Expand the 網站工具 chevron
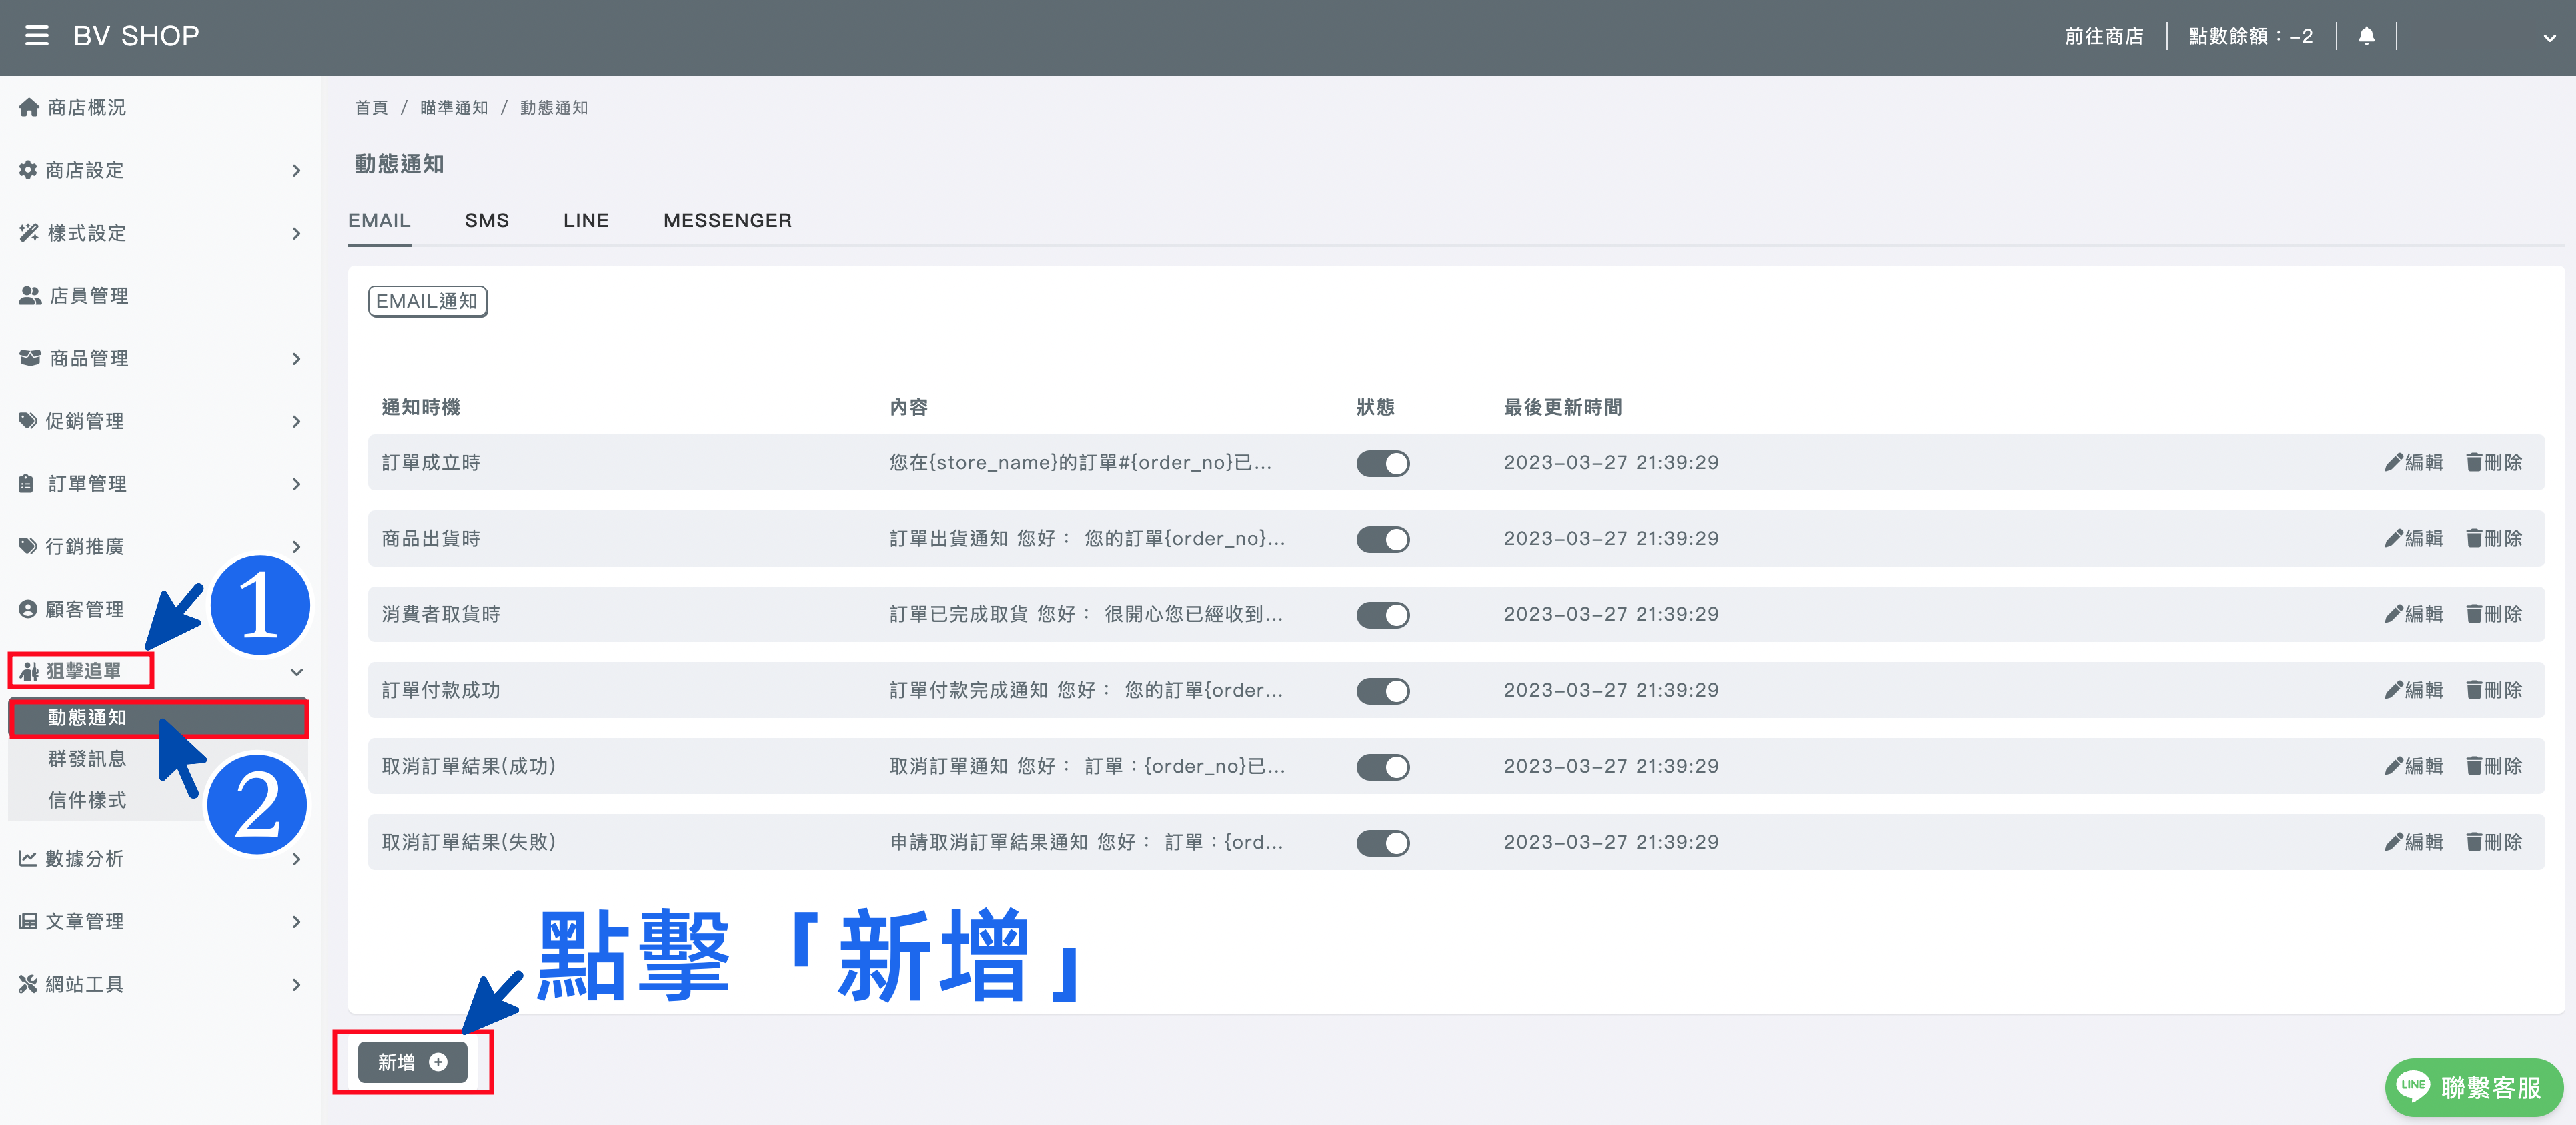 tap(296, 985)
